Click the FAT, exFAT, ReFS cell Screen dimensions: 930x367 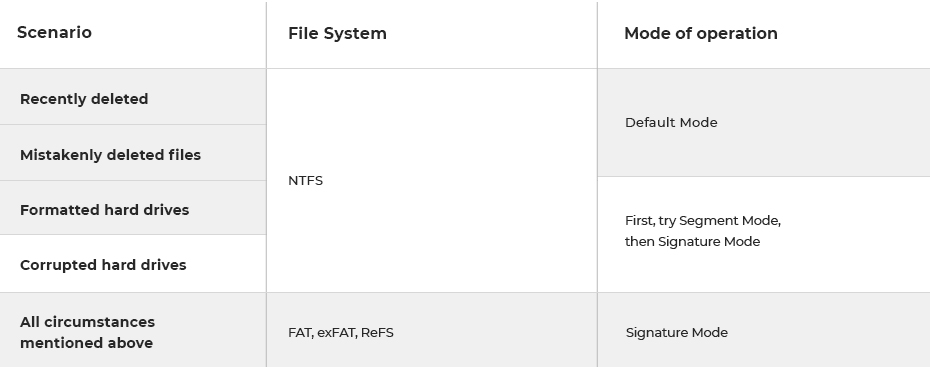(x=432, y=330)
